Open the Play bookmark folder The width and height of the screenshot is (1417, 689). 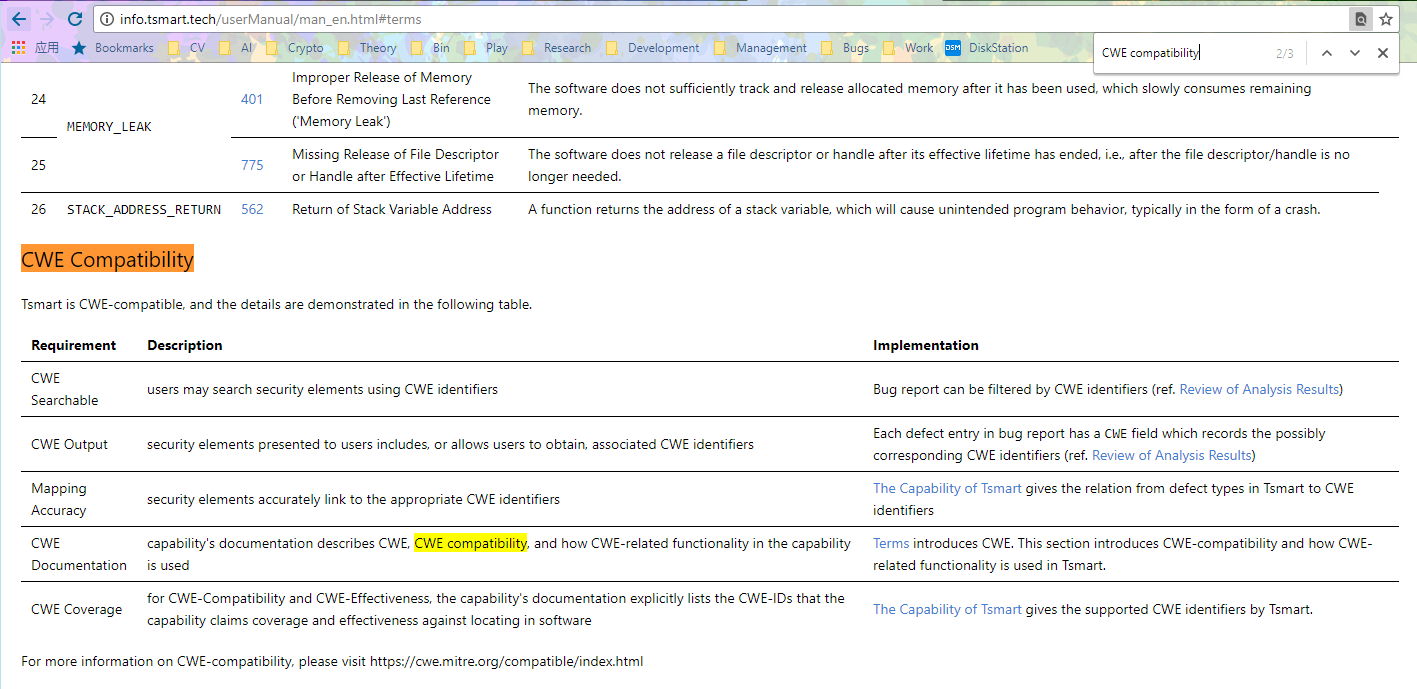coord(486,48)
